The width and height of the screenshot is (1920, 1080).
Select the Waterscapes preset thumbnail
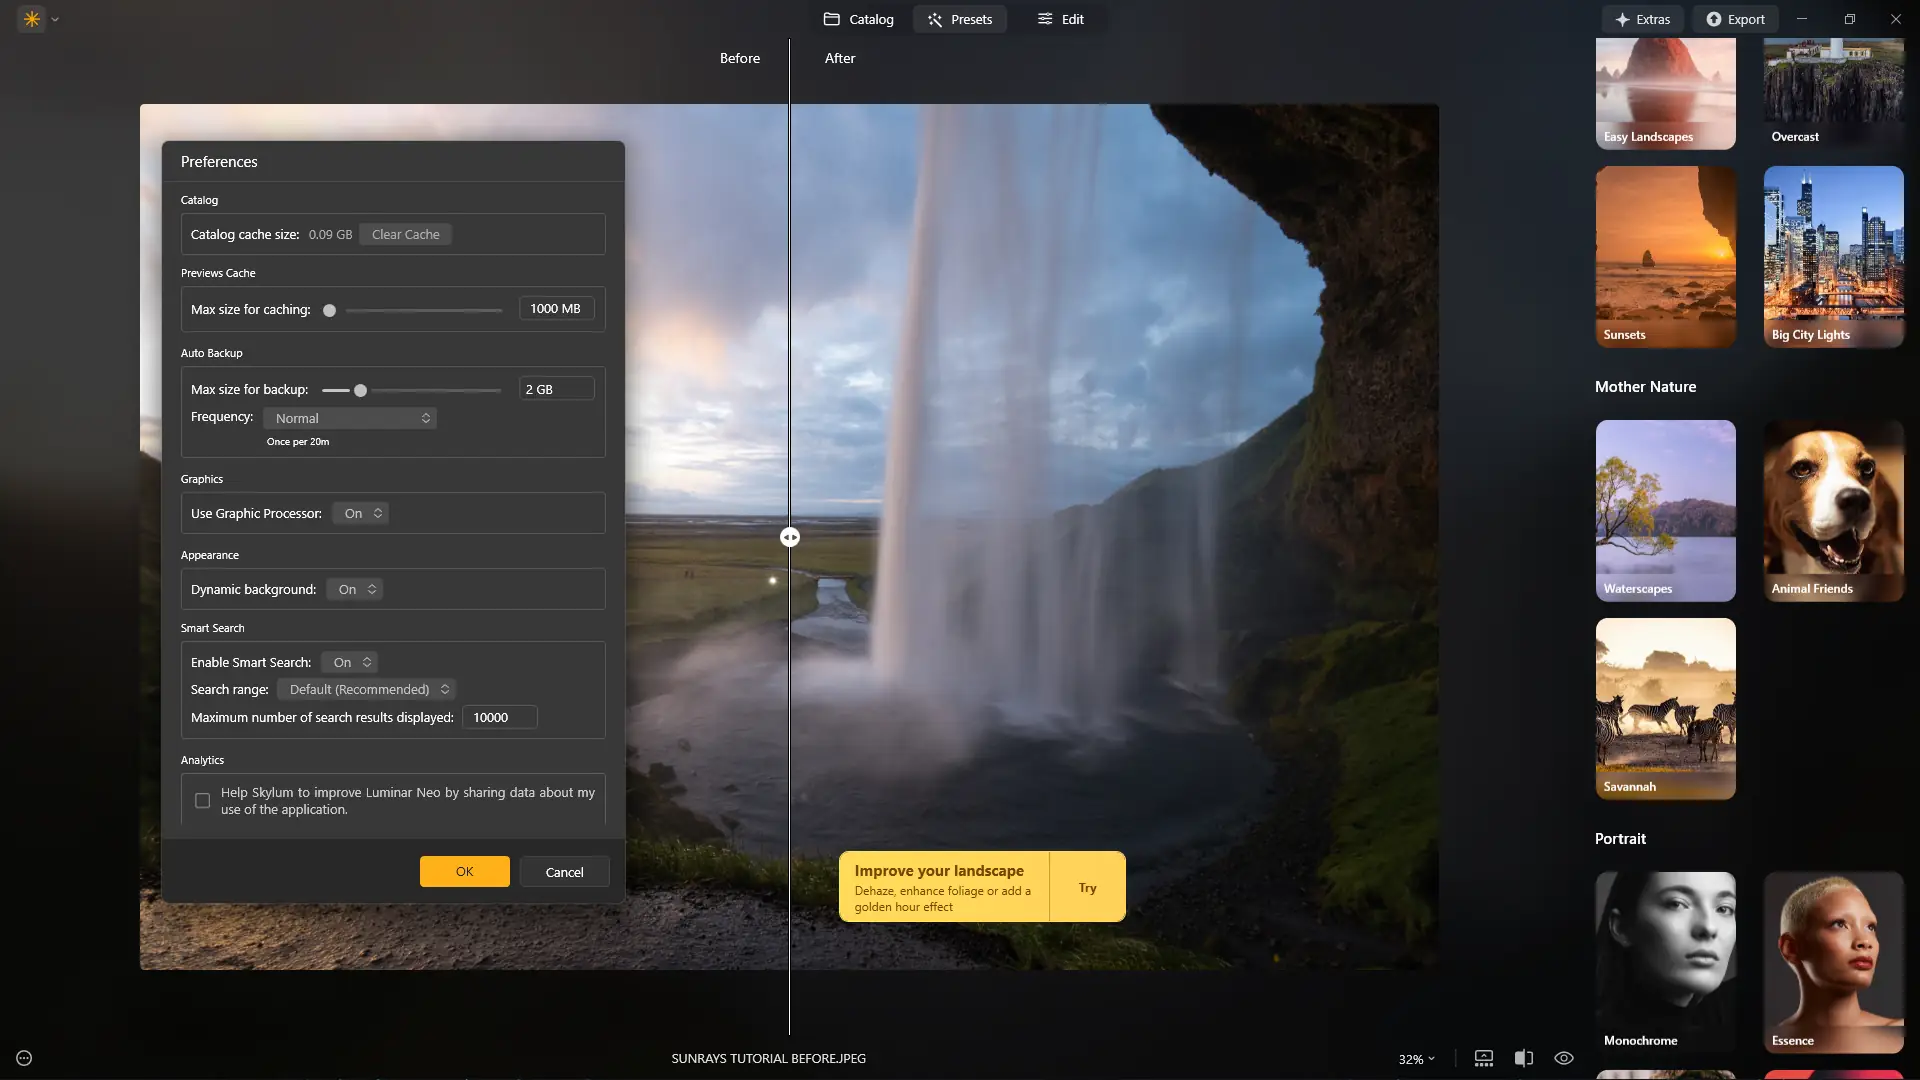tap(1665, 510)
